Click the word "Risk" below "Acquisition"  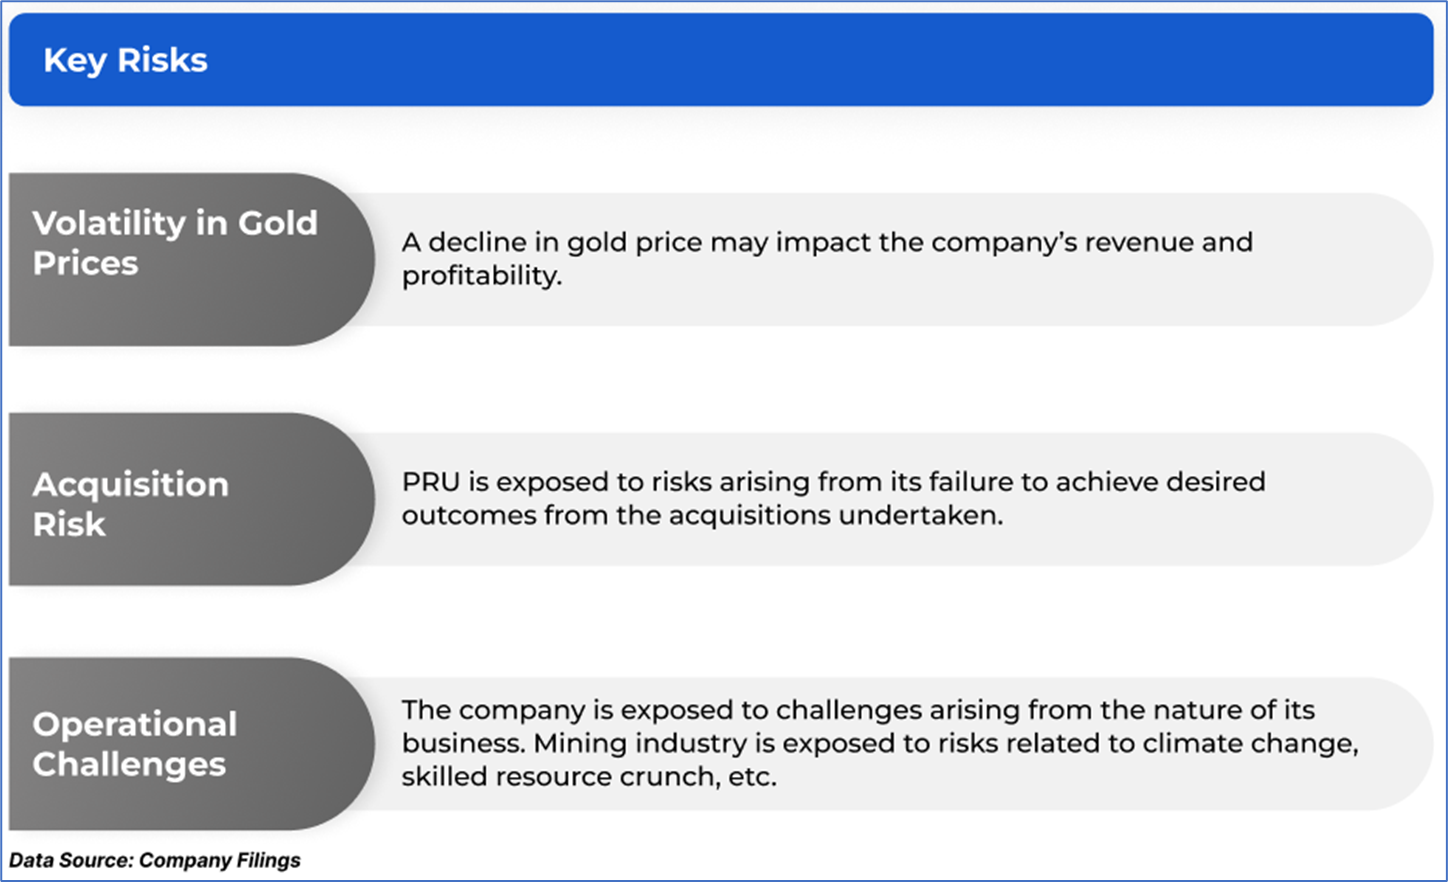(69, 524)
